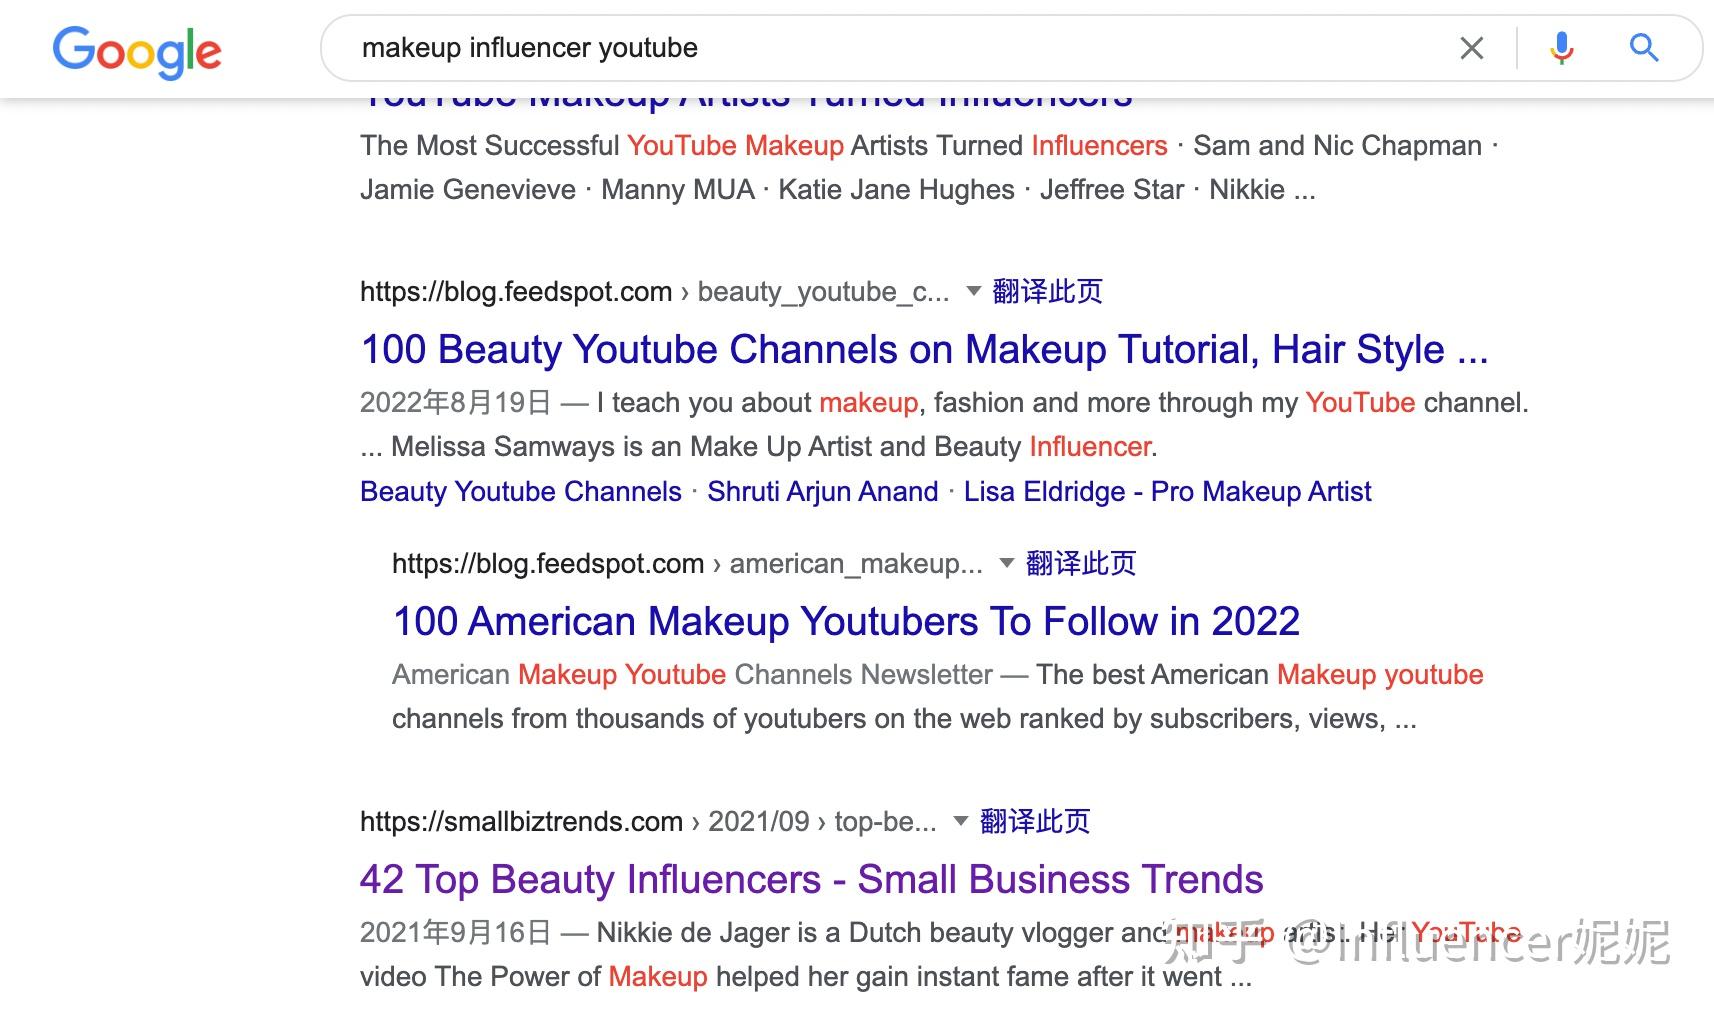This screenshot has width=1714, height=1010.
Task: Open the 'Beauty Youtube Channels' sitelink
Action: (521, 492)
